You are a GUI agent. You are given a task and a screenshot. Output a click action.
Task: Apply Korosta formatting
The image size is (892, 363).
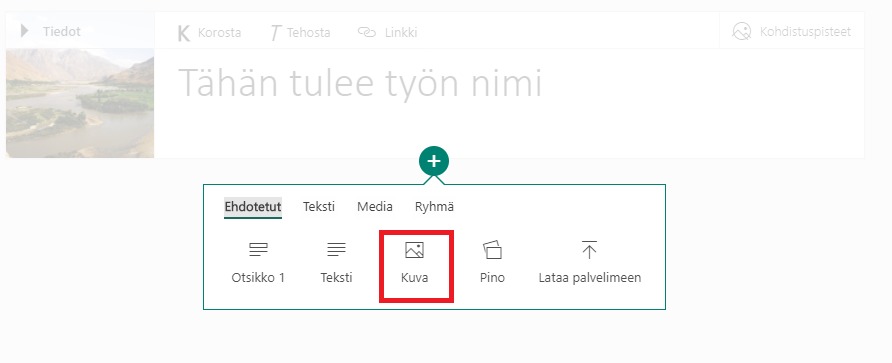(209, 33)
